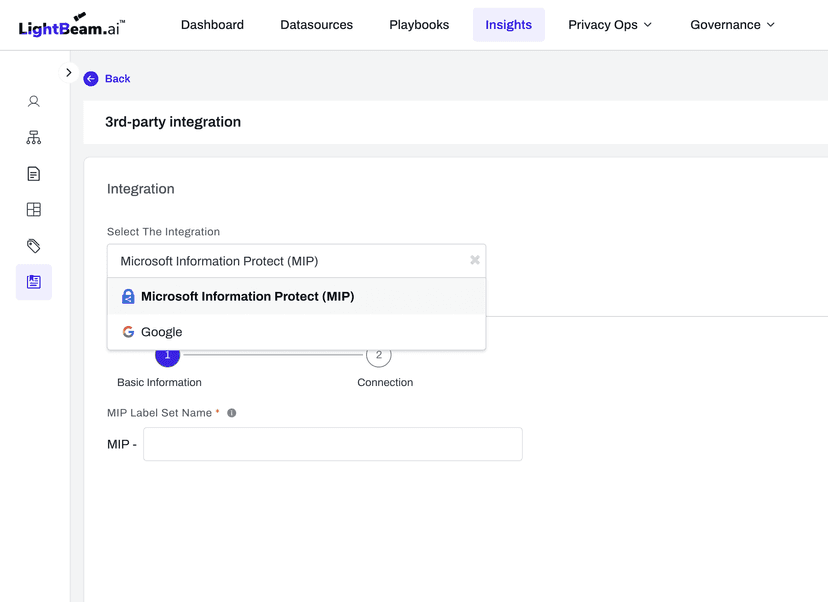828x602 pixels.
Task: Open the document sidebar icon
Action: (x=34, y=174)
